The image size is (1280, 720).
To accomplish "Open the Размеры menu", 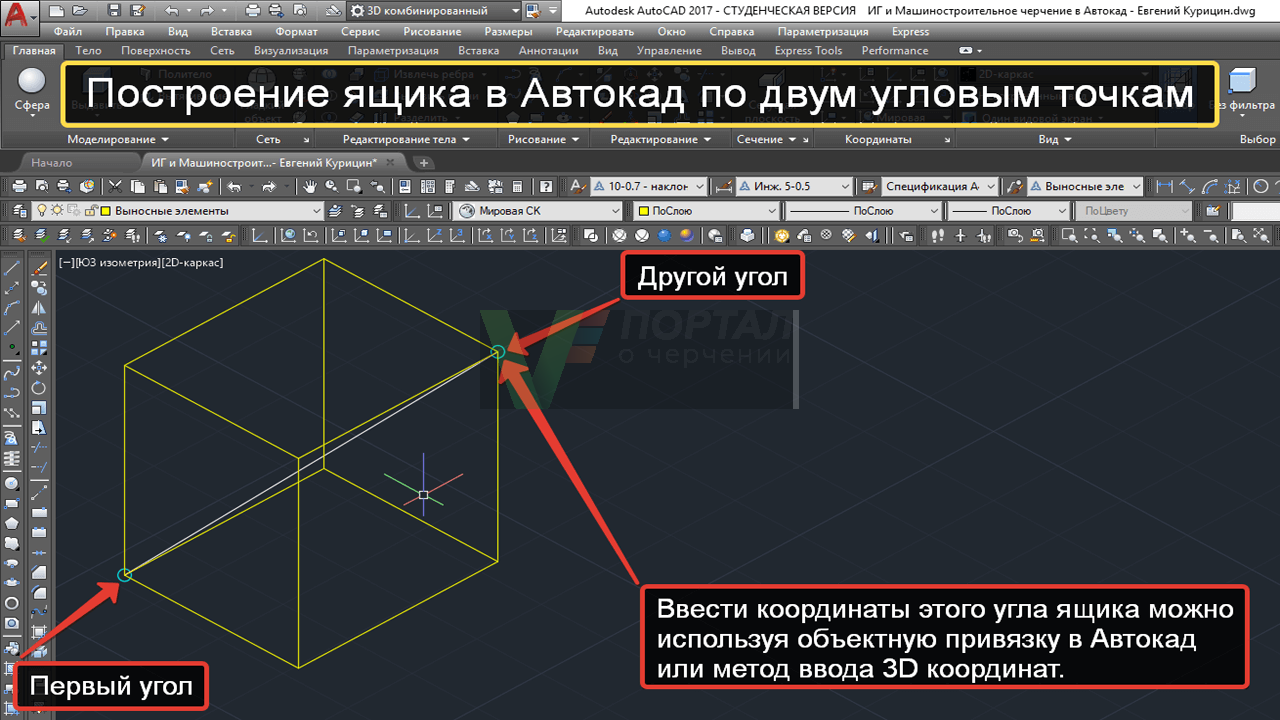I will pos(508,31).
